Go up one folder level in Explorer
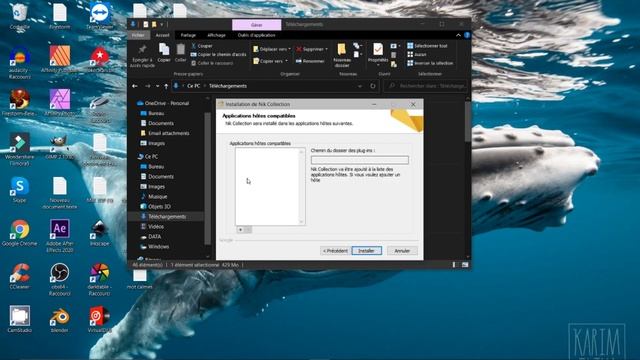The width and height of the screenshot is (640, 360). (166, 86)
